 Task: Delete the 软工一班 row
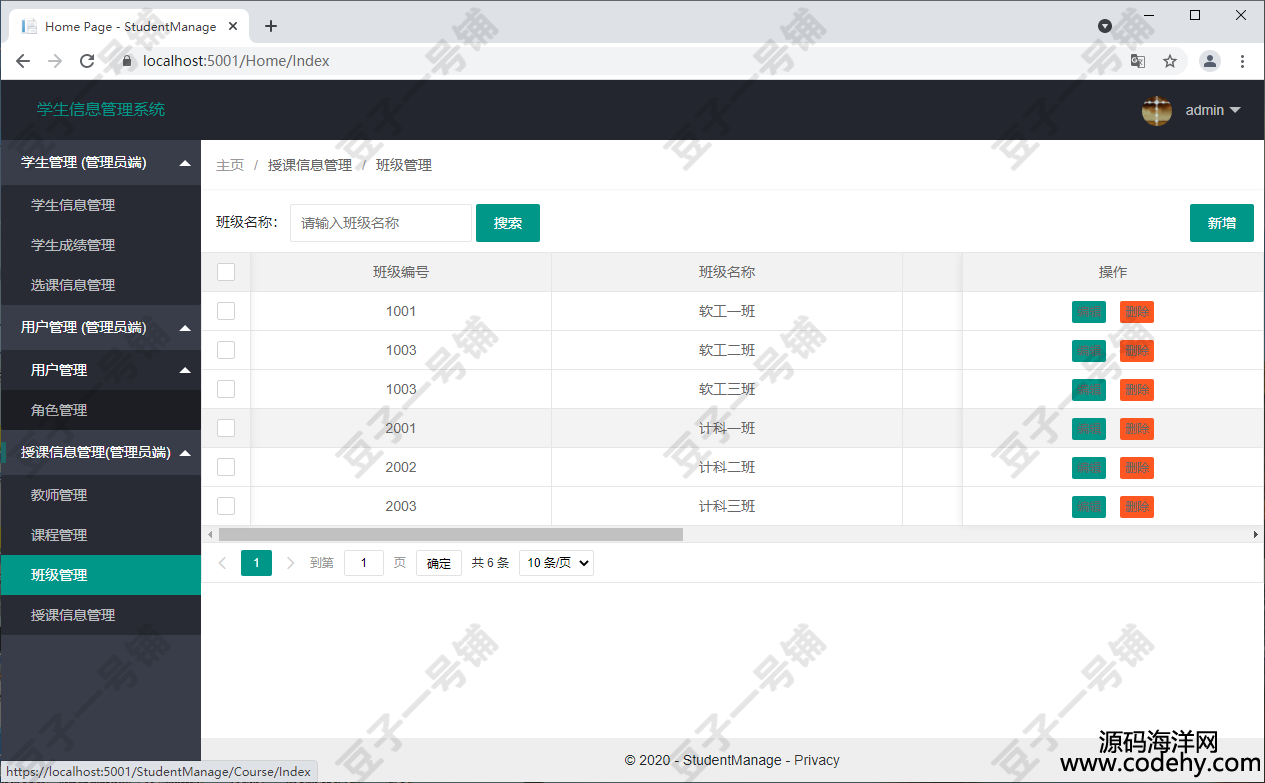1137,312
